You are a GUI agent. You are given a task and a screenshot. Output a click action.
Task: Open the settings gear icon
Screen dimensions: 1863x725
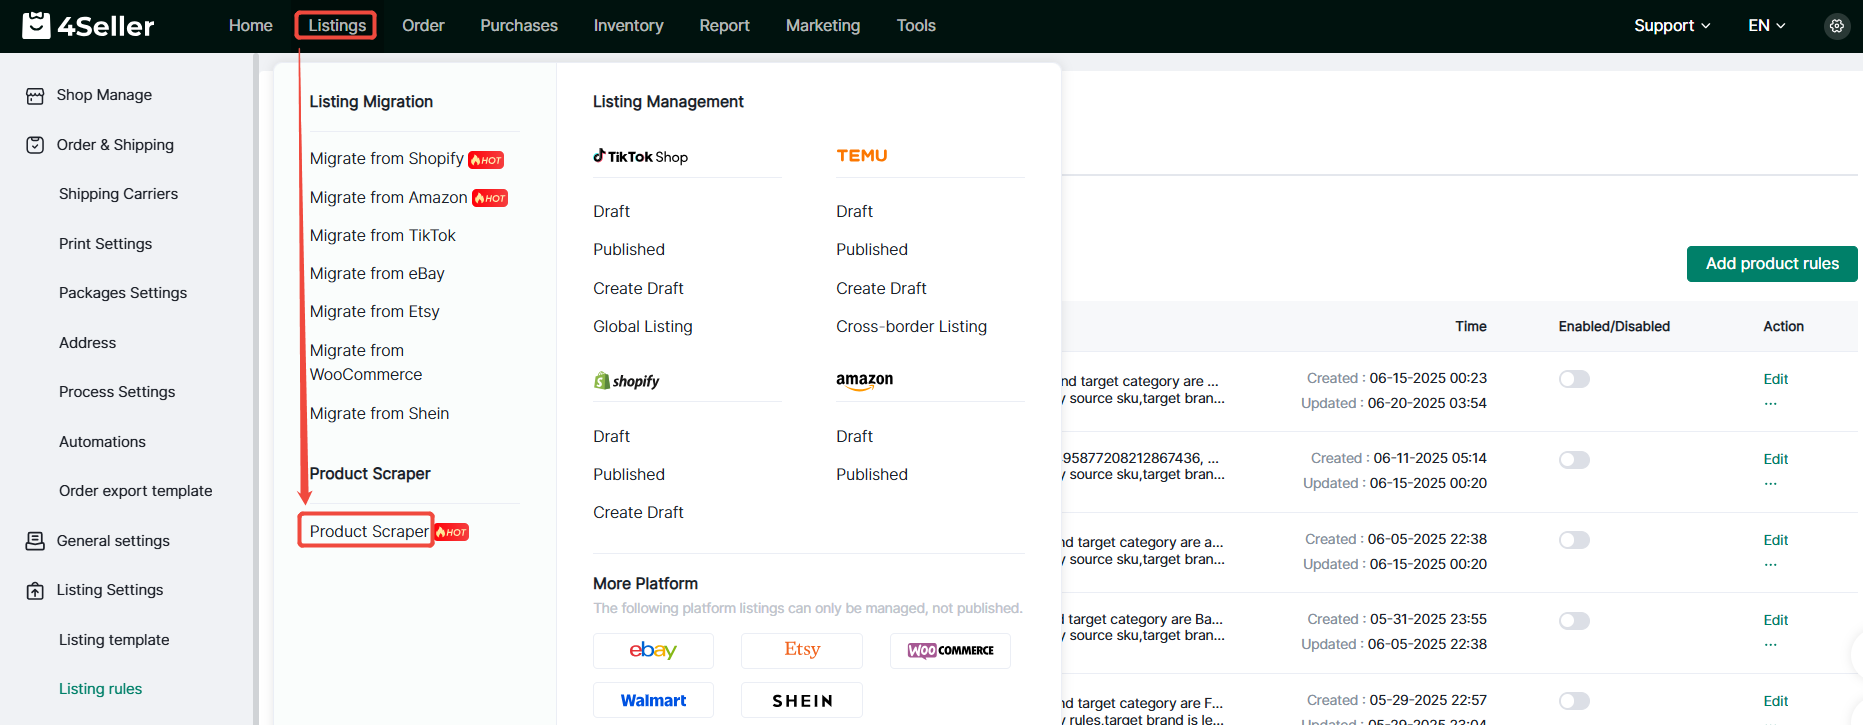pyautogui.click(x=1836, y=26)
